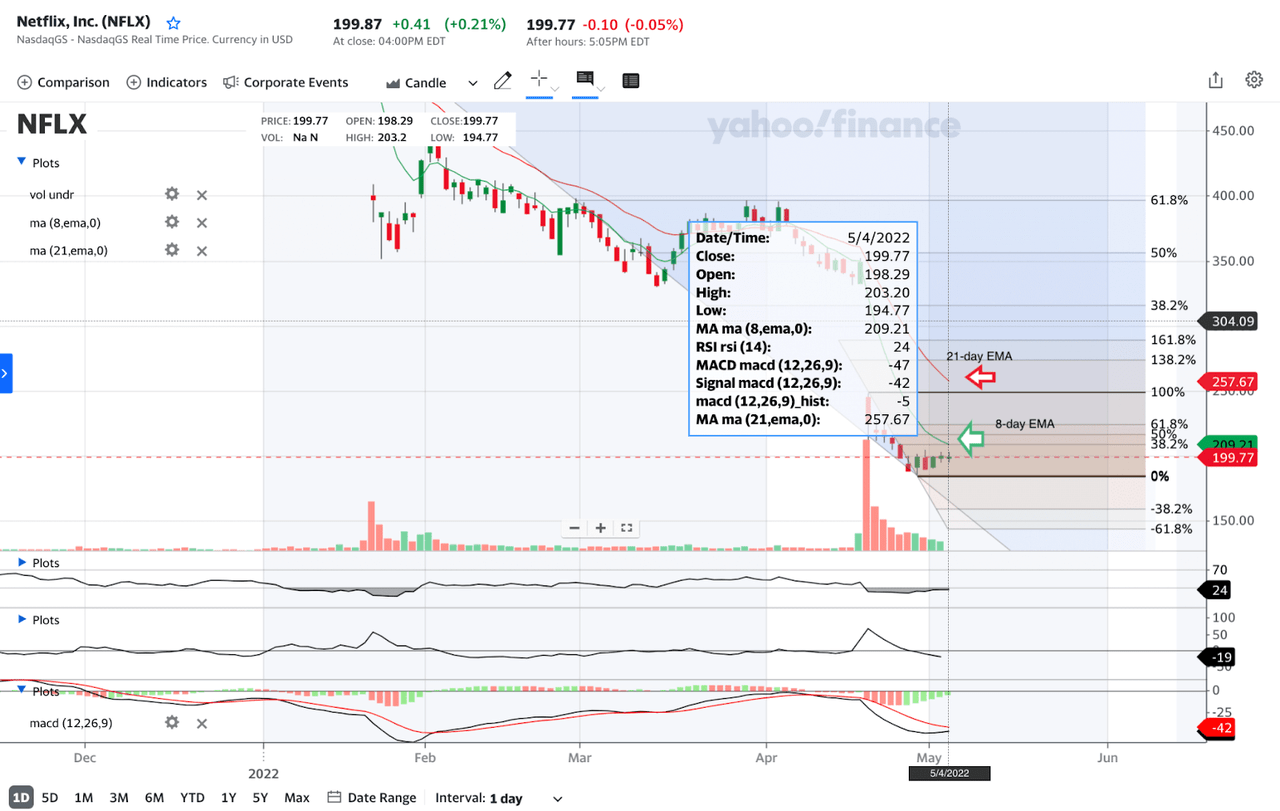This screenshot has width=1280, height=811.
Task: Open settings for macd (12,26,9) plot
Action: [x=171, y=722]
